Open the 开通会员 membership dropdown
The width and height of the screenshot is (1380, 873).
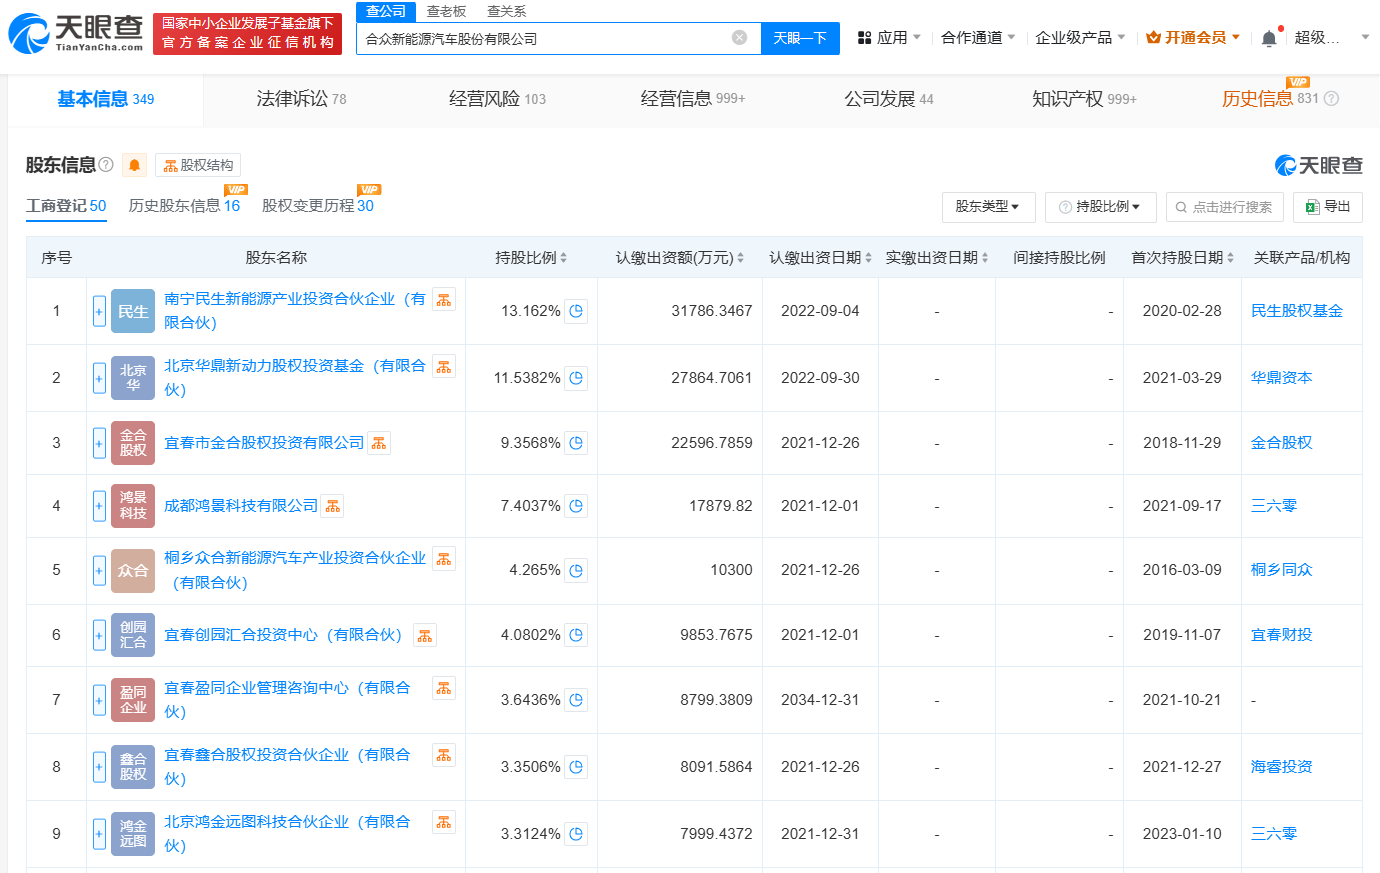coord(1193,38)
